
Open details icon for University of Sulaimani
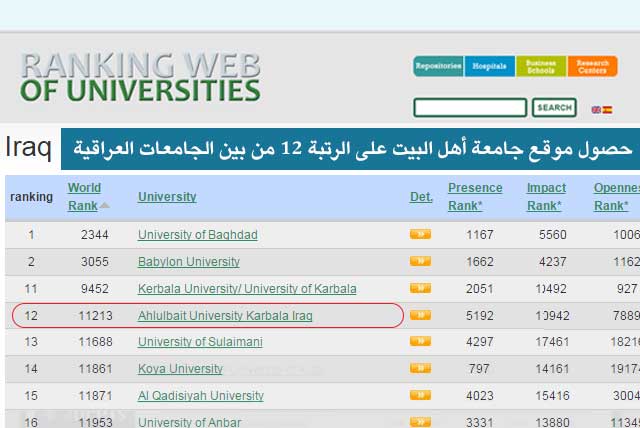420,341
